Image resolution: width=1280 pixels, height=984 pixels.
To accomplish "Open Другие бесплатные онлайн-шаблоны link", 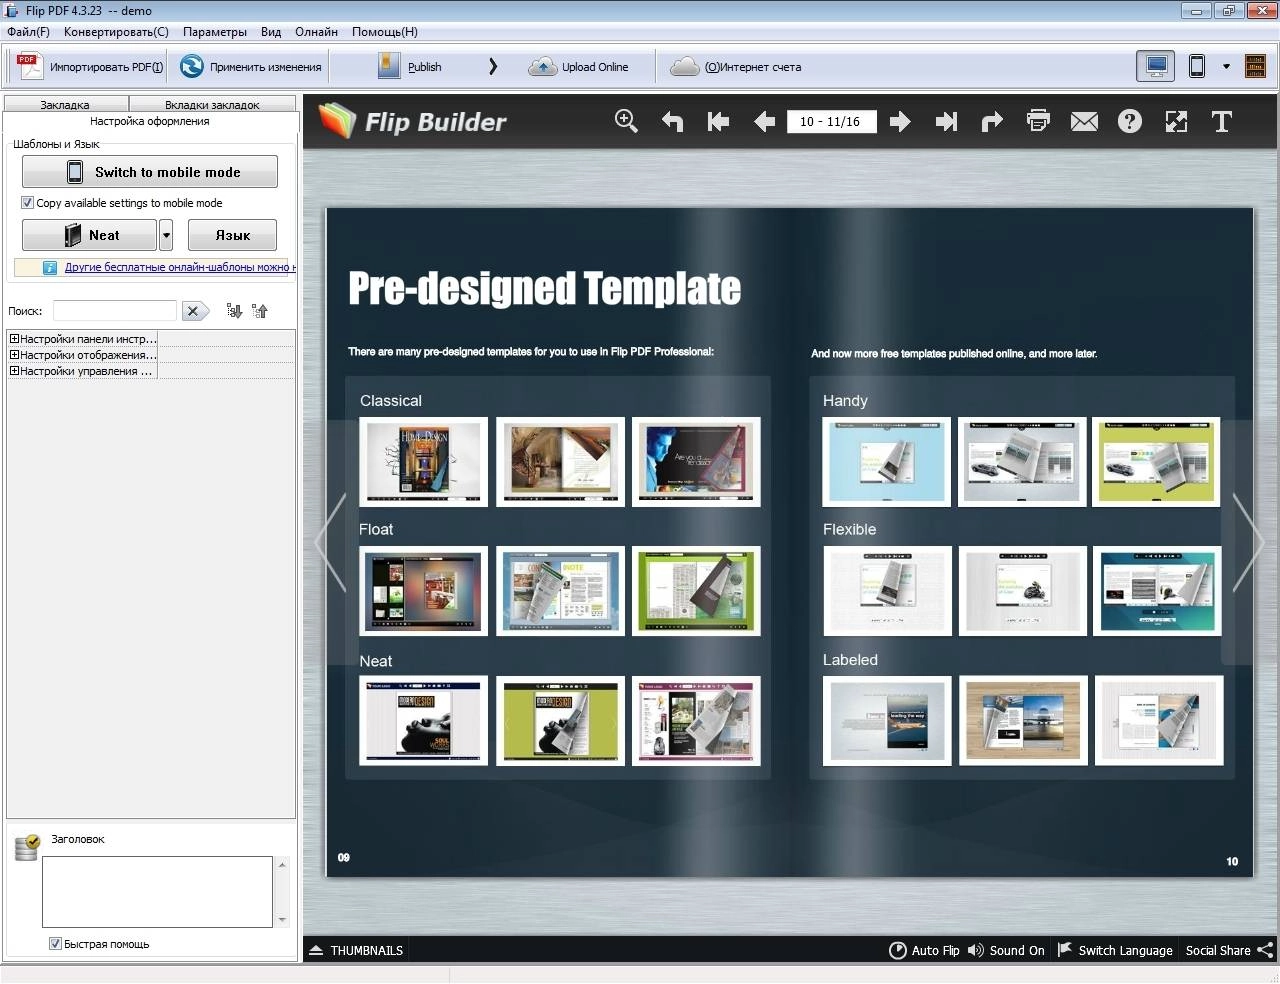I will 179,267.
